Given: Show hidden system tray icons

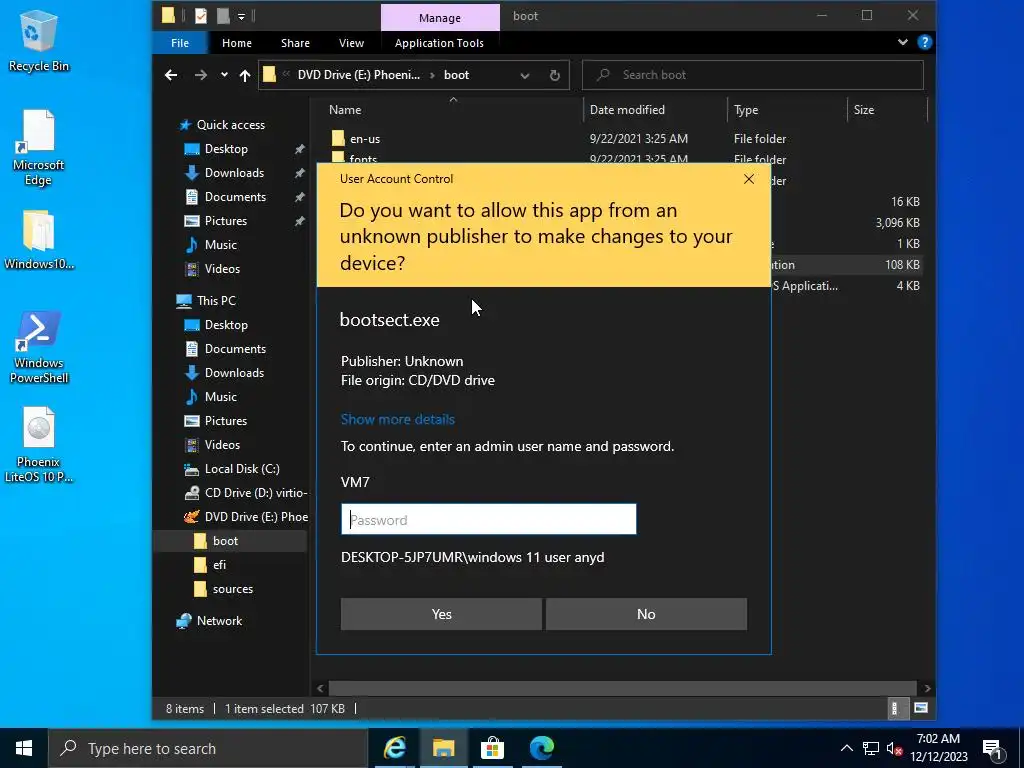Looking at the screenshot, I should coord(846,748).
